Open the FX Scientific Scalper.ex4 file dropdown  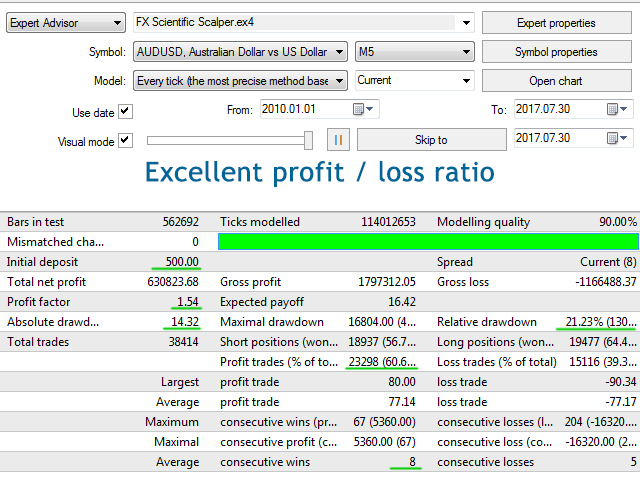coord(465,23)
